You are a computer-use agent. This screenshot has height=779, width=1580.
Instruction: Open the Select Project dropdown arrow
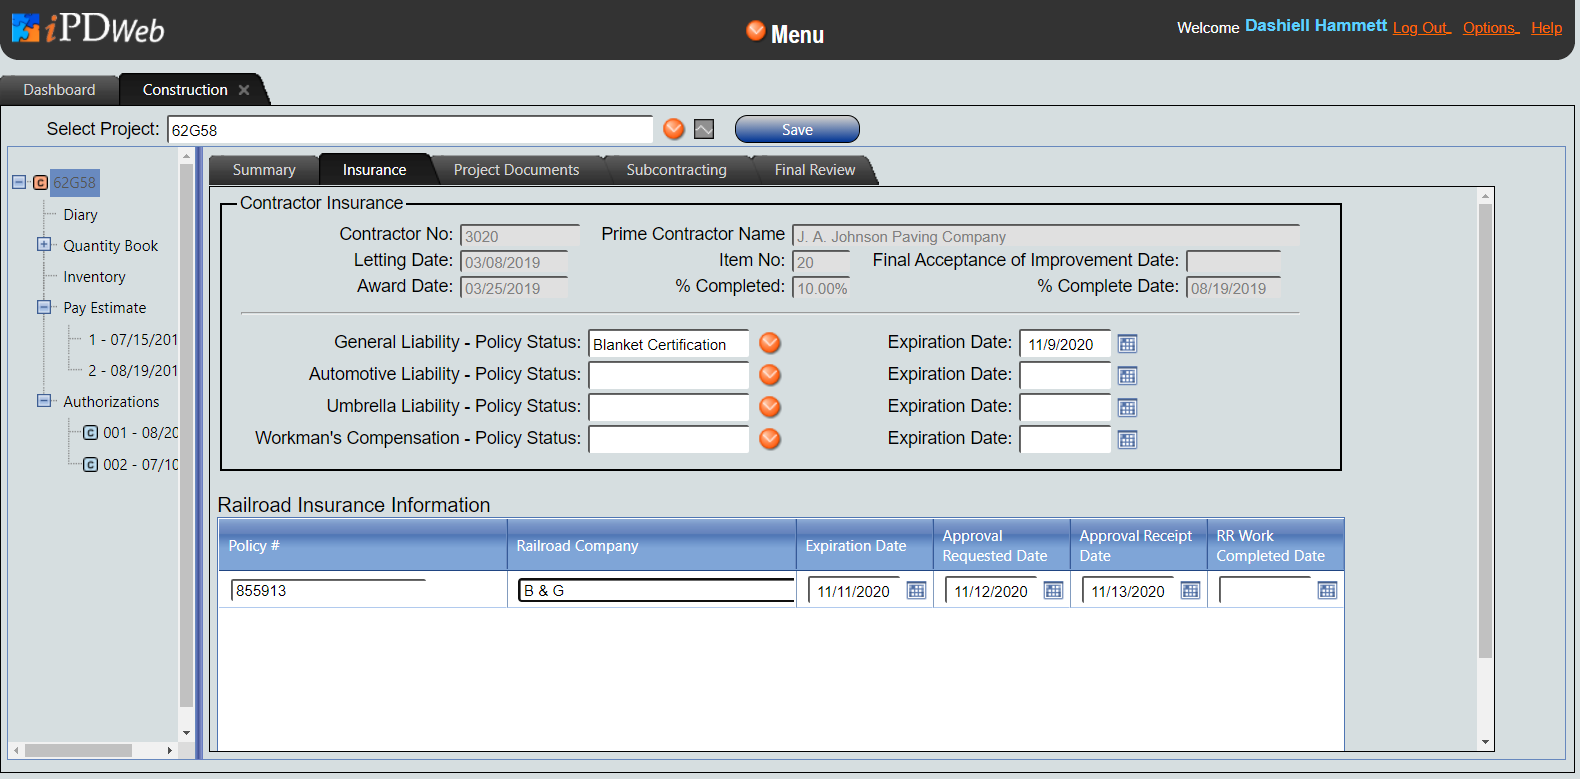point(674,129)
